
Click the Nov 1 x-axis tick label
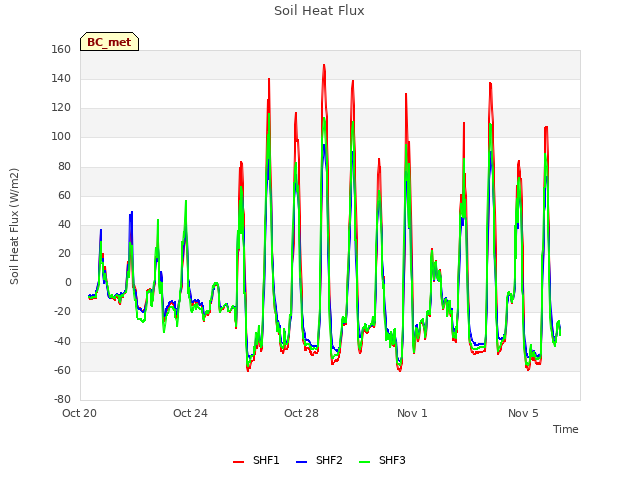(412, 413)
